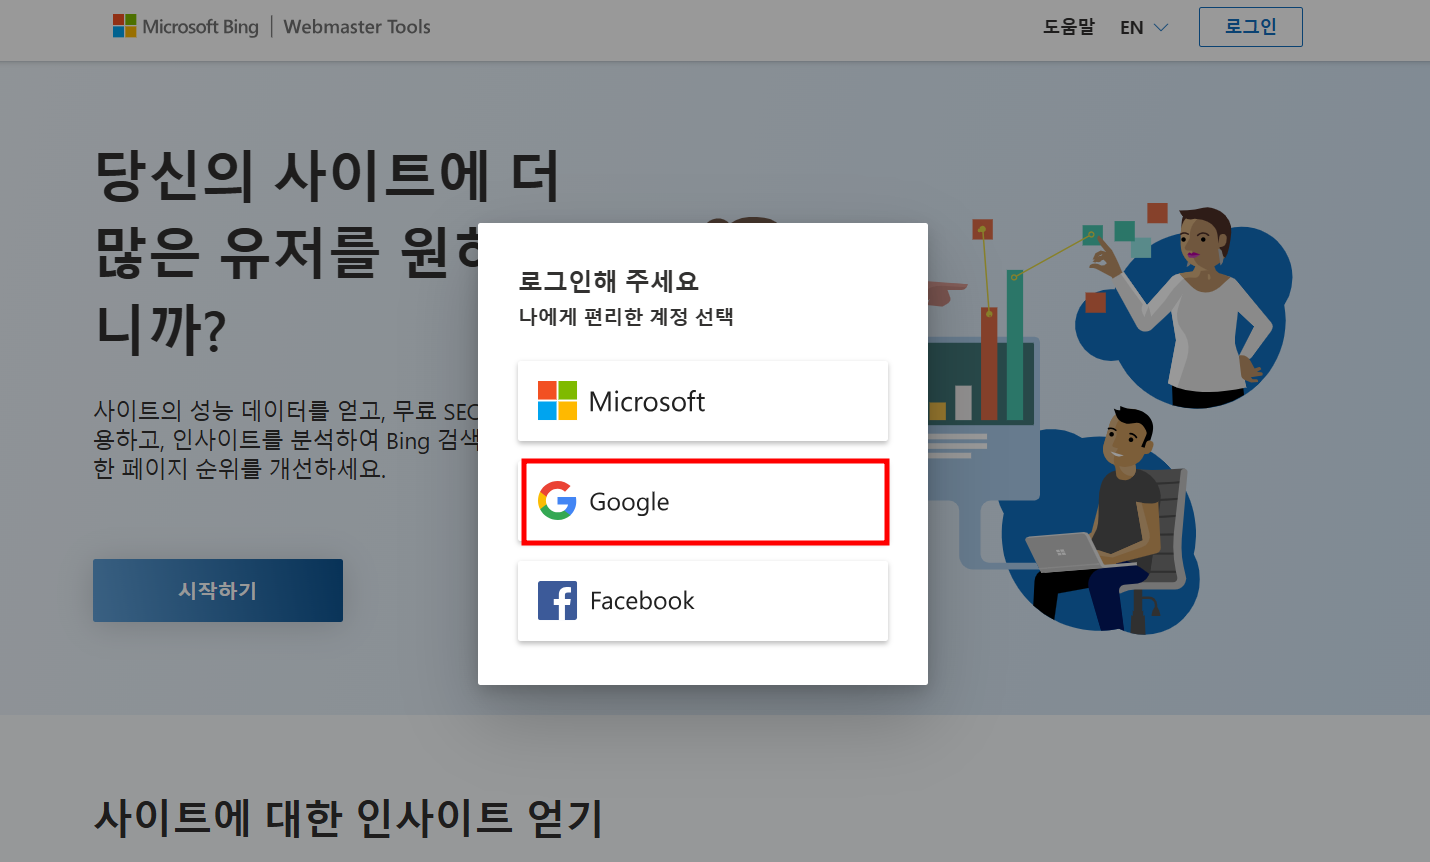Click the Microsoft Bing logo icon

click(124, 26)
